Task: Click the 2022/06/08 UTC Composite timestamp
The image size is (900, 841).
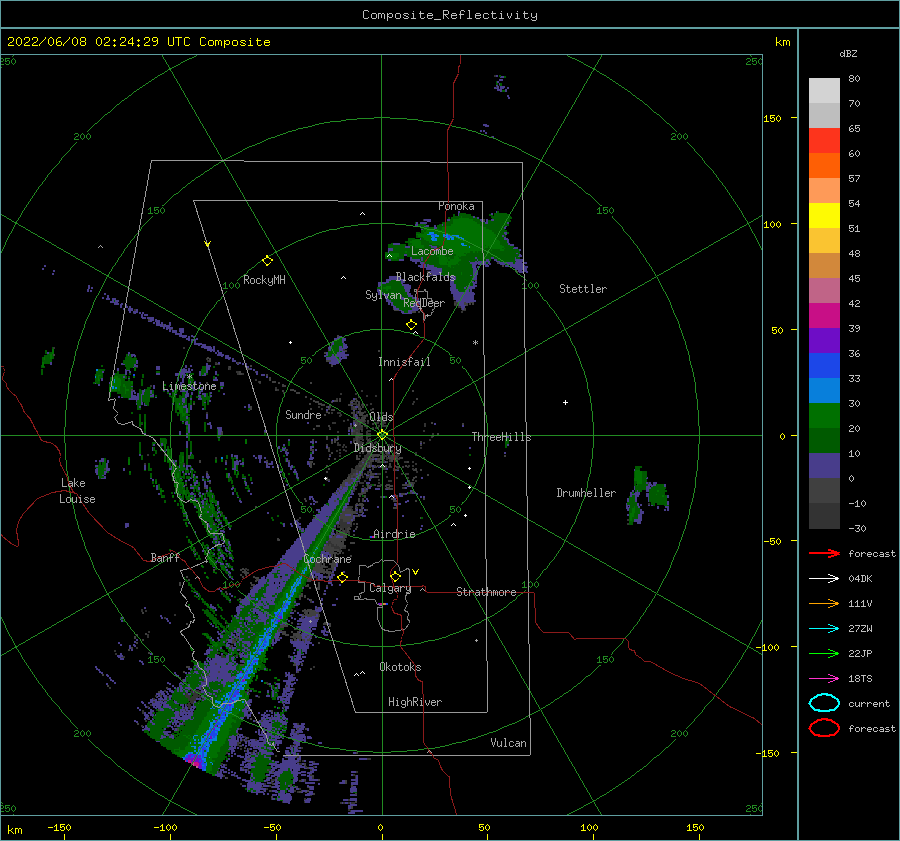Action: [x=138, y=42]
